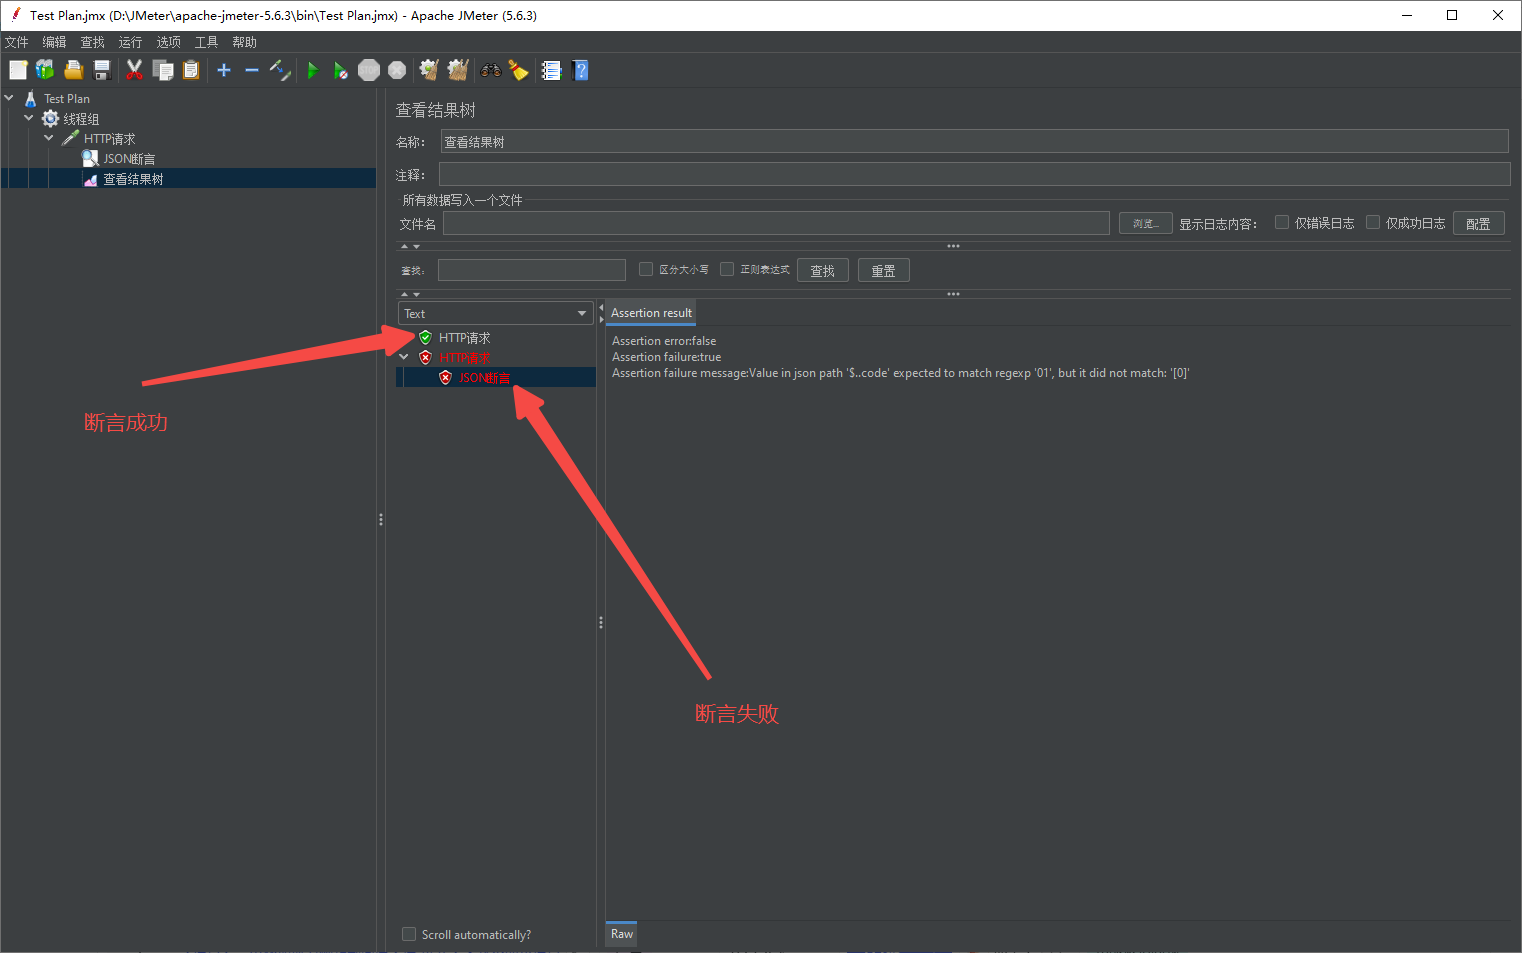The image size is (1522, 953).
Task: Click the Assertion failure message text line
Action: (x=901, y=373)
